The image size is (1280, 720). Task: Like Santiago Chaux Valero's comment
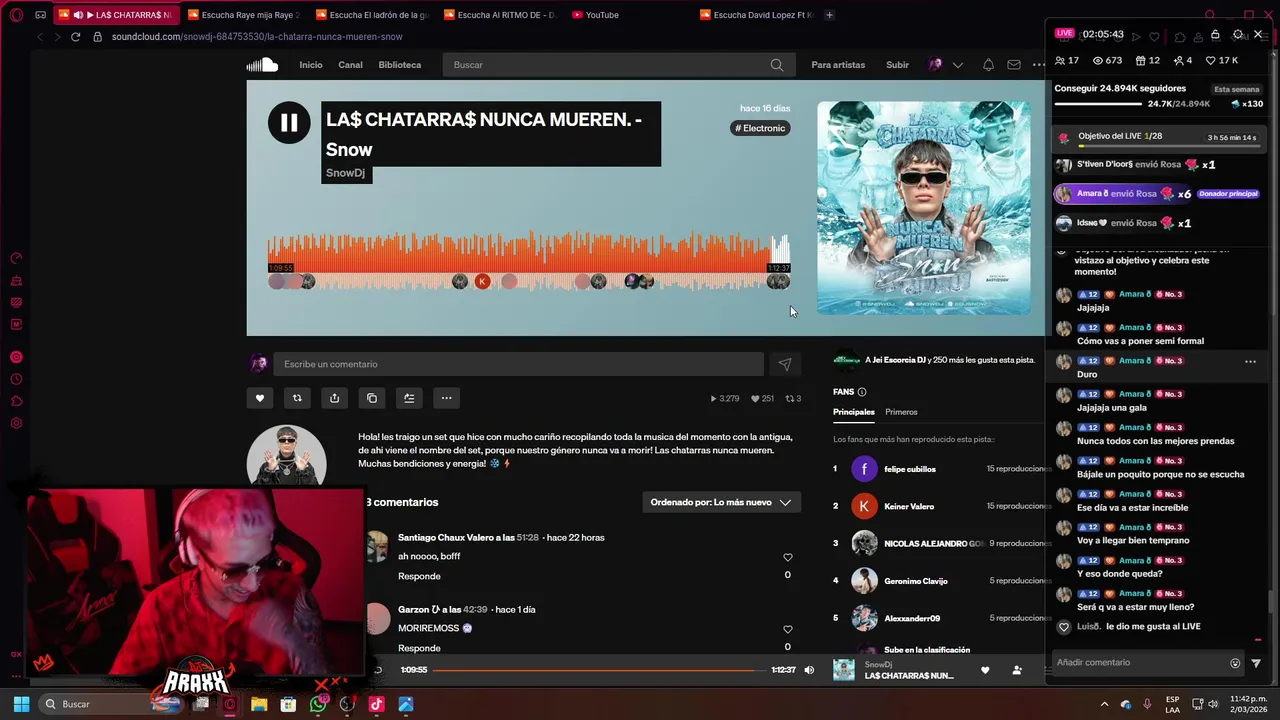(788, 557)
